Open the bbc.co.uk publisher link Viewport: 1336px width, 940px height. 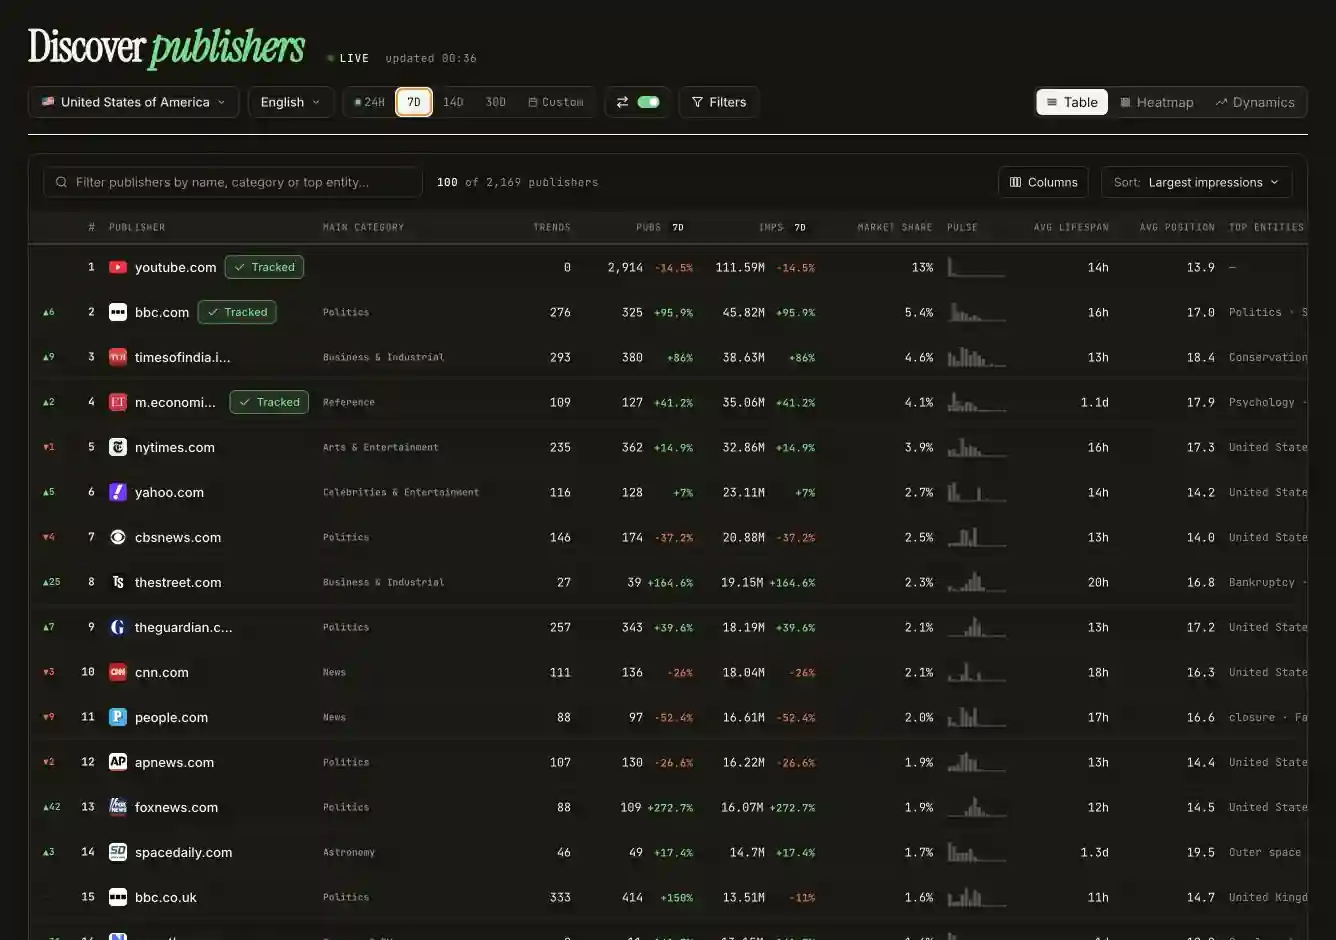pos(166,897)
